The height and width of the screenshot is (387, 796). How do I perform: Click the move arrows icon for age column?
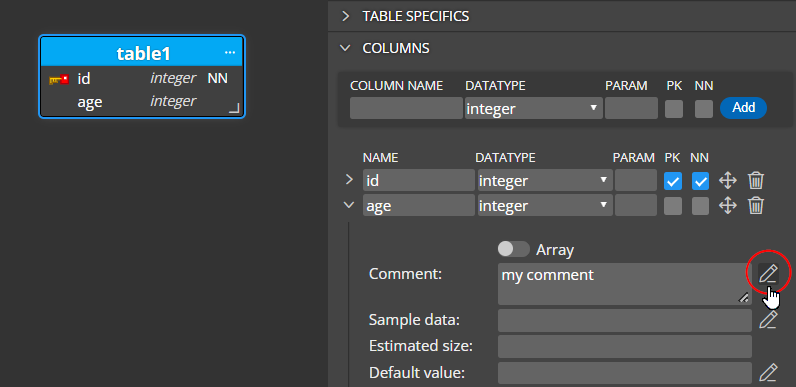coord(727,205)
